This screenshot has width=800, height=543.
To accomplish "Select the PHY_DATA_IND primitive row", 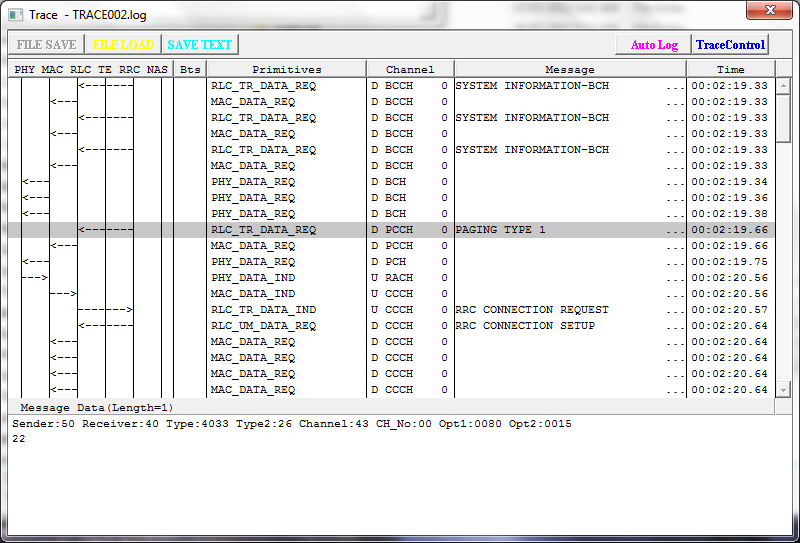I will point(391,278).
